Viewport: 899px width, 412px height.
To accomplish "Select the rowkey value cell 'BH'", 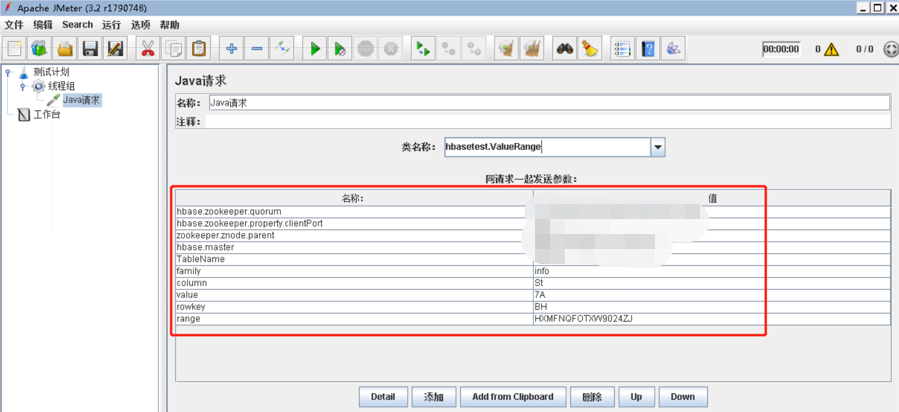I will (x=712, y=307).
